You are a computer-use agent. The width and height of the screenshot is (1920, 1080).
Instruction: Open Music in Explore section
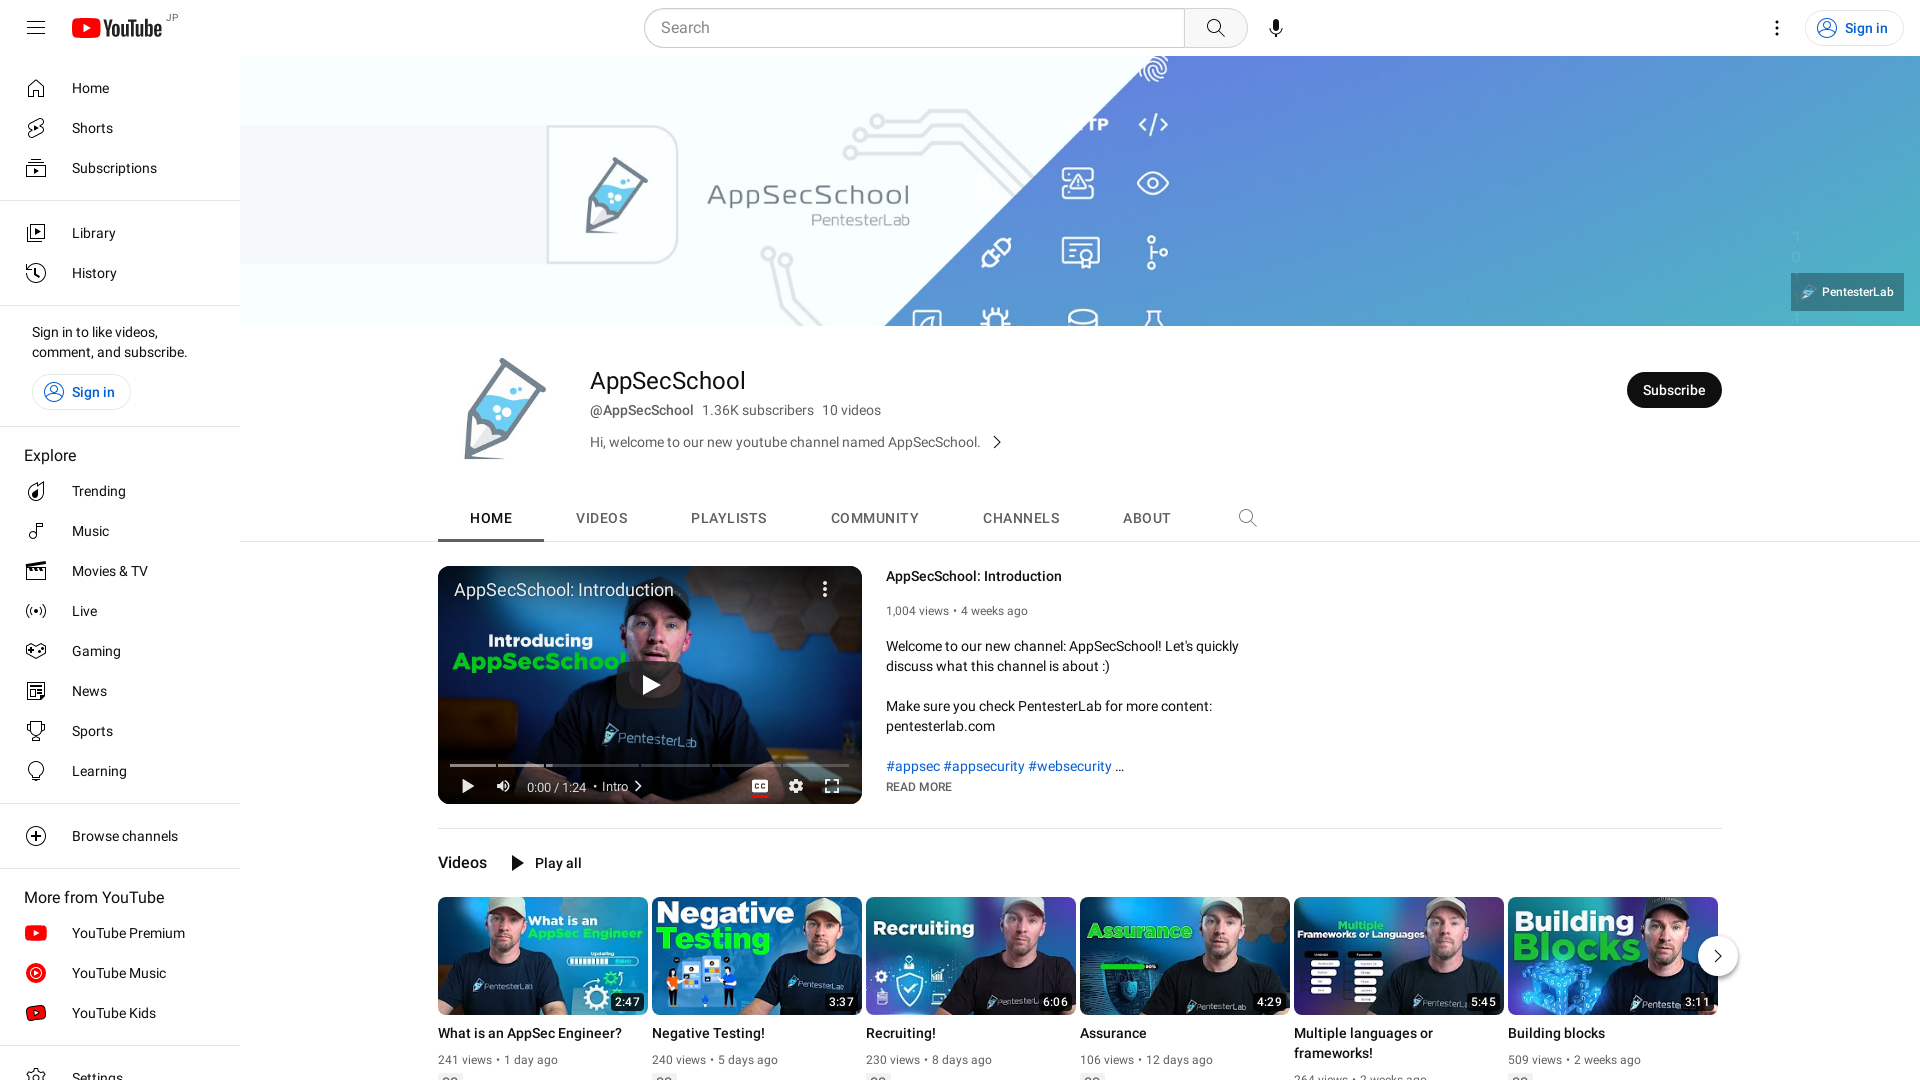(120, 531)
